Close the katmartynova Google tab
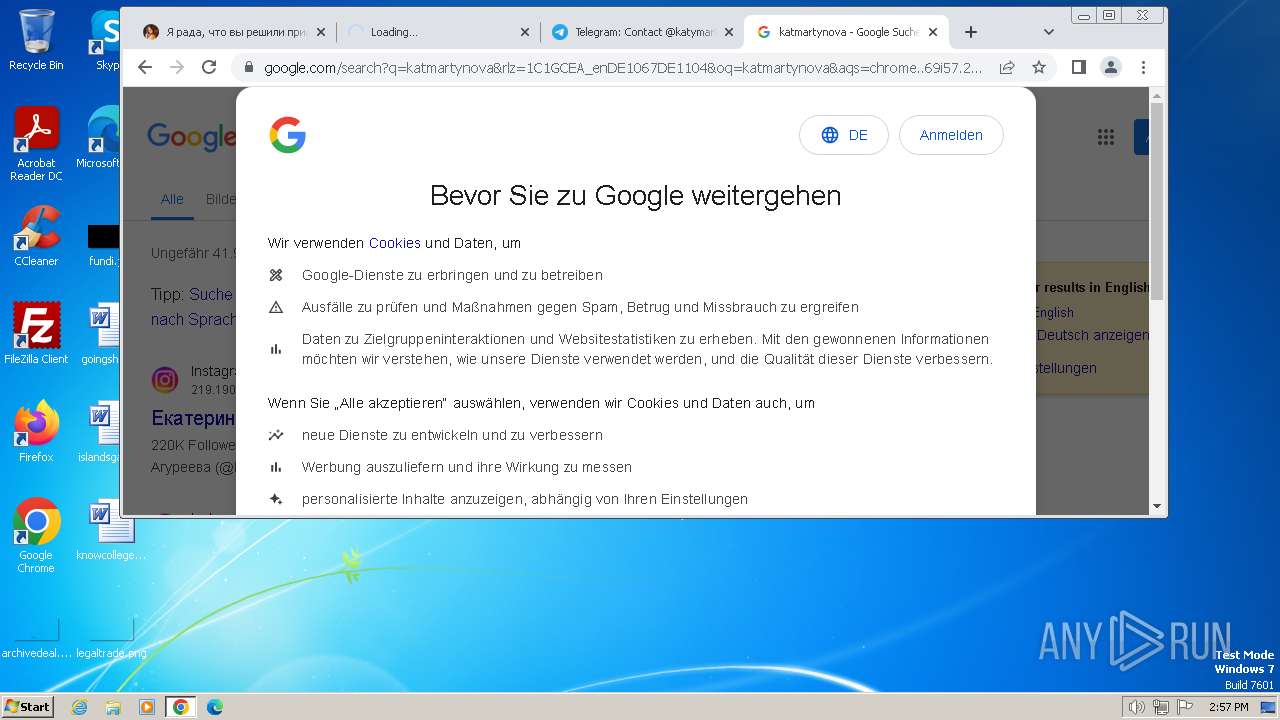This screenshot has width=1280, height=720. [x=933, y=32]
